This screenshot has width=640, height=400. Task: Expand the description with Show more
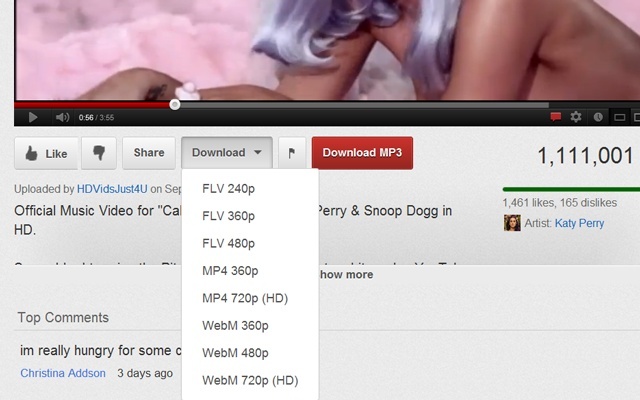click(x=346, y=275)
